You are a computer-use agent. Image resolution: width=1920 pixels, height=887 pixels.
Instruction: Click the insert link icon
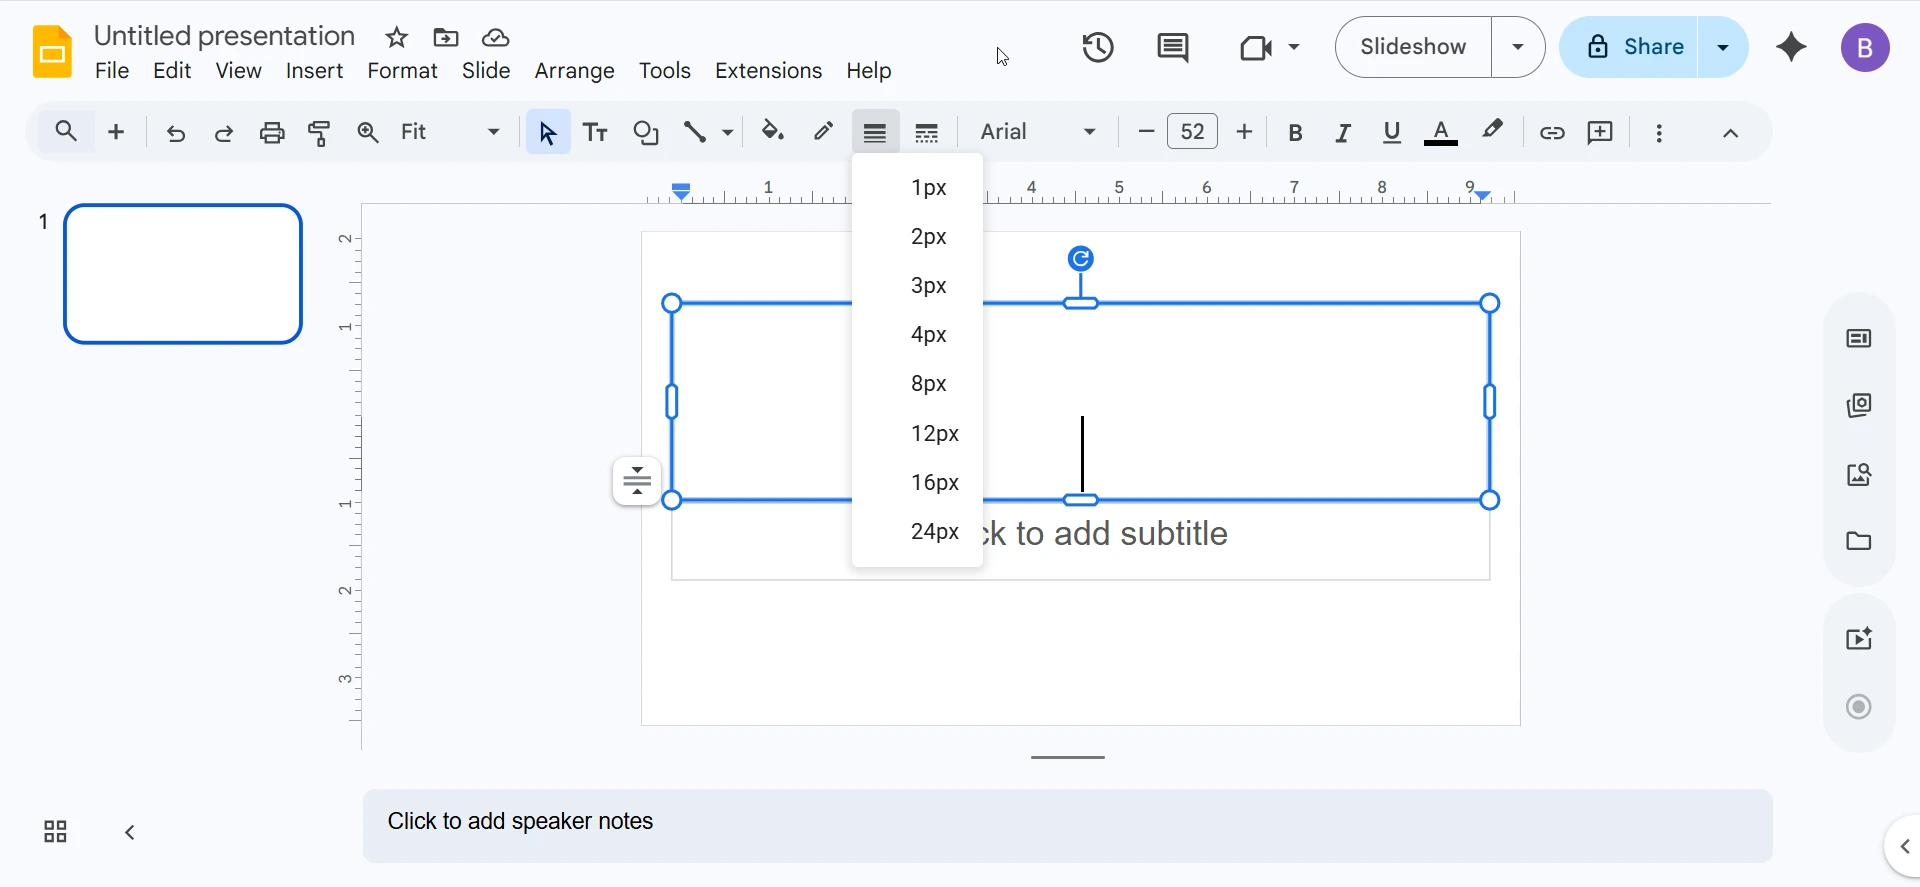click(1551, 132)
